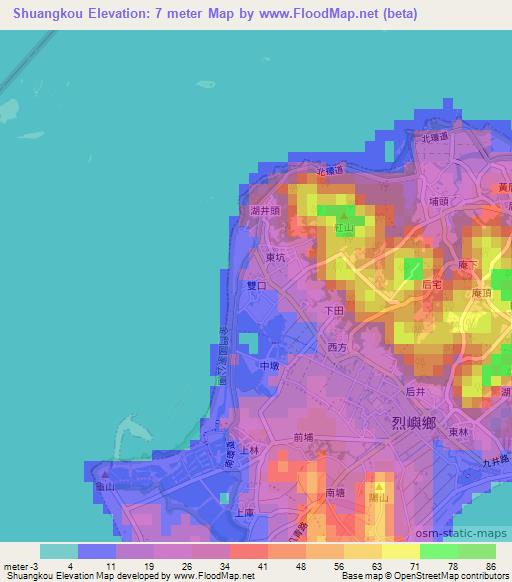
Task: Select the purple legend swatch for 11 to 19 meters
Action: [x=135, y=551]
